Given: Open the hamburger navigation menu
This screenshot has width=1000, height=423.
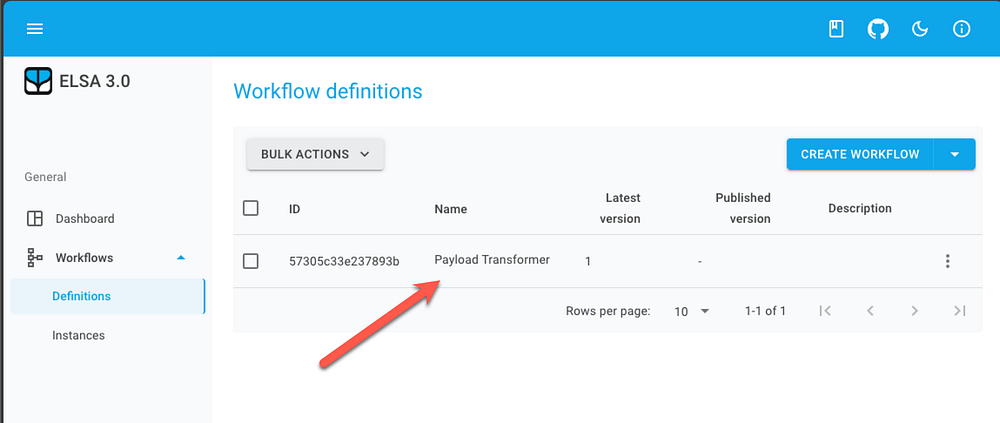Looking at the screenshot, I should pyautogui.click(x=34, y=29).
